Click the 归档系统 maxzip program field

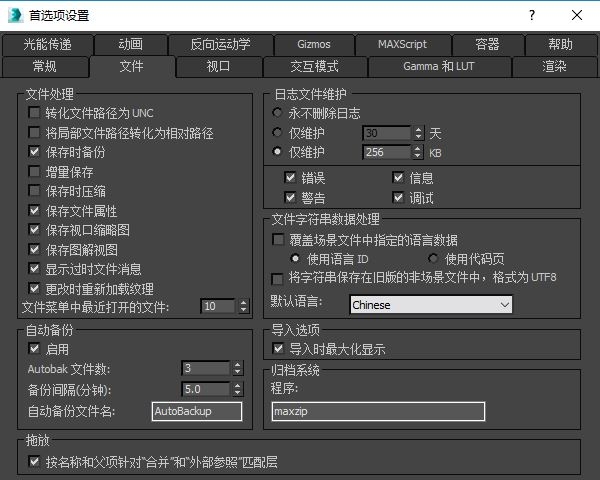point(378,411)
